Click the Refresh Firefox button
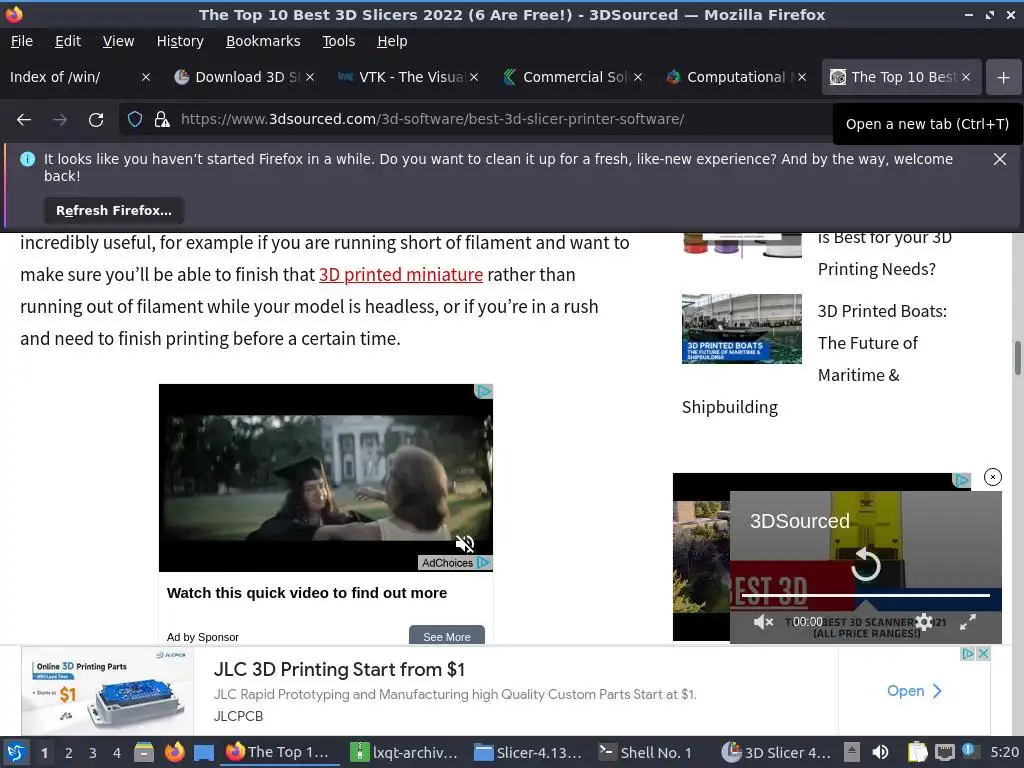The height and width of the screenshot is (768, 1024). click(x=114, y=211)
